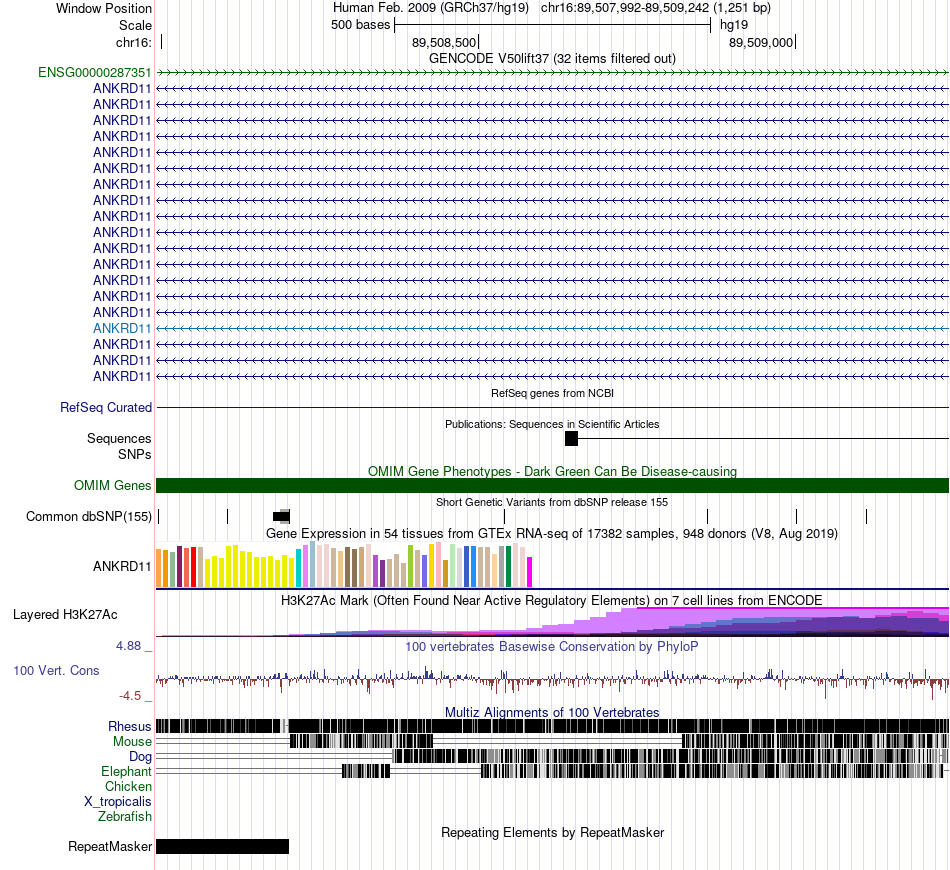Viewport: 950px width, 870px height.
Task: Click the hg19 label beside scale bar
Action: pos(734,25)
